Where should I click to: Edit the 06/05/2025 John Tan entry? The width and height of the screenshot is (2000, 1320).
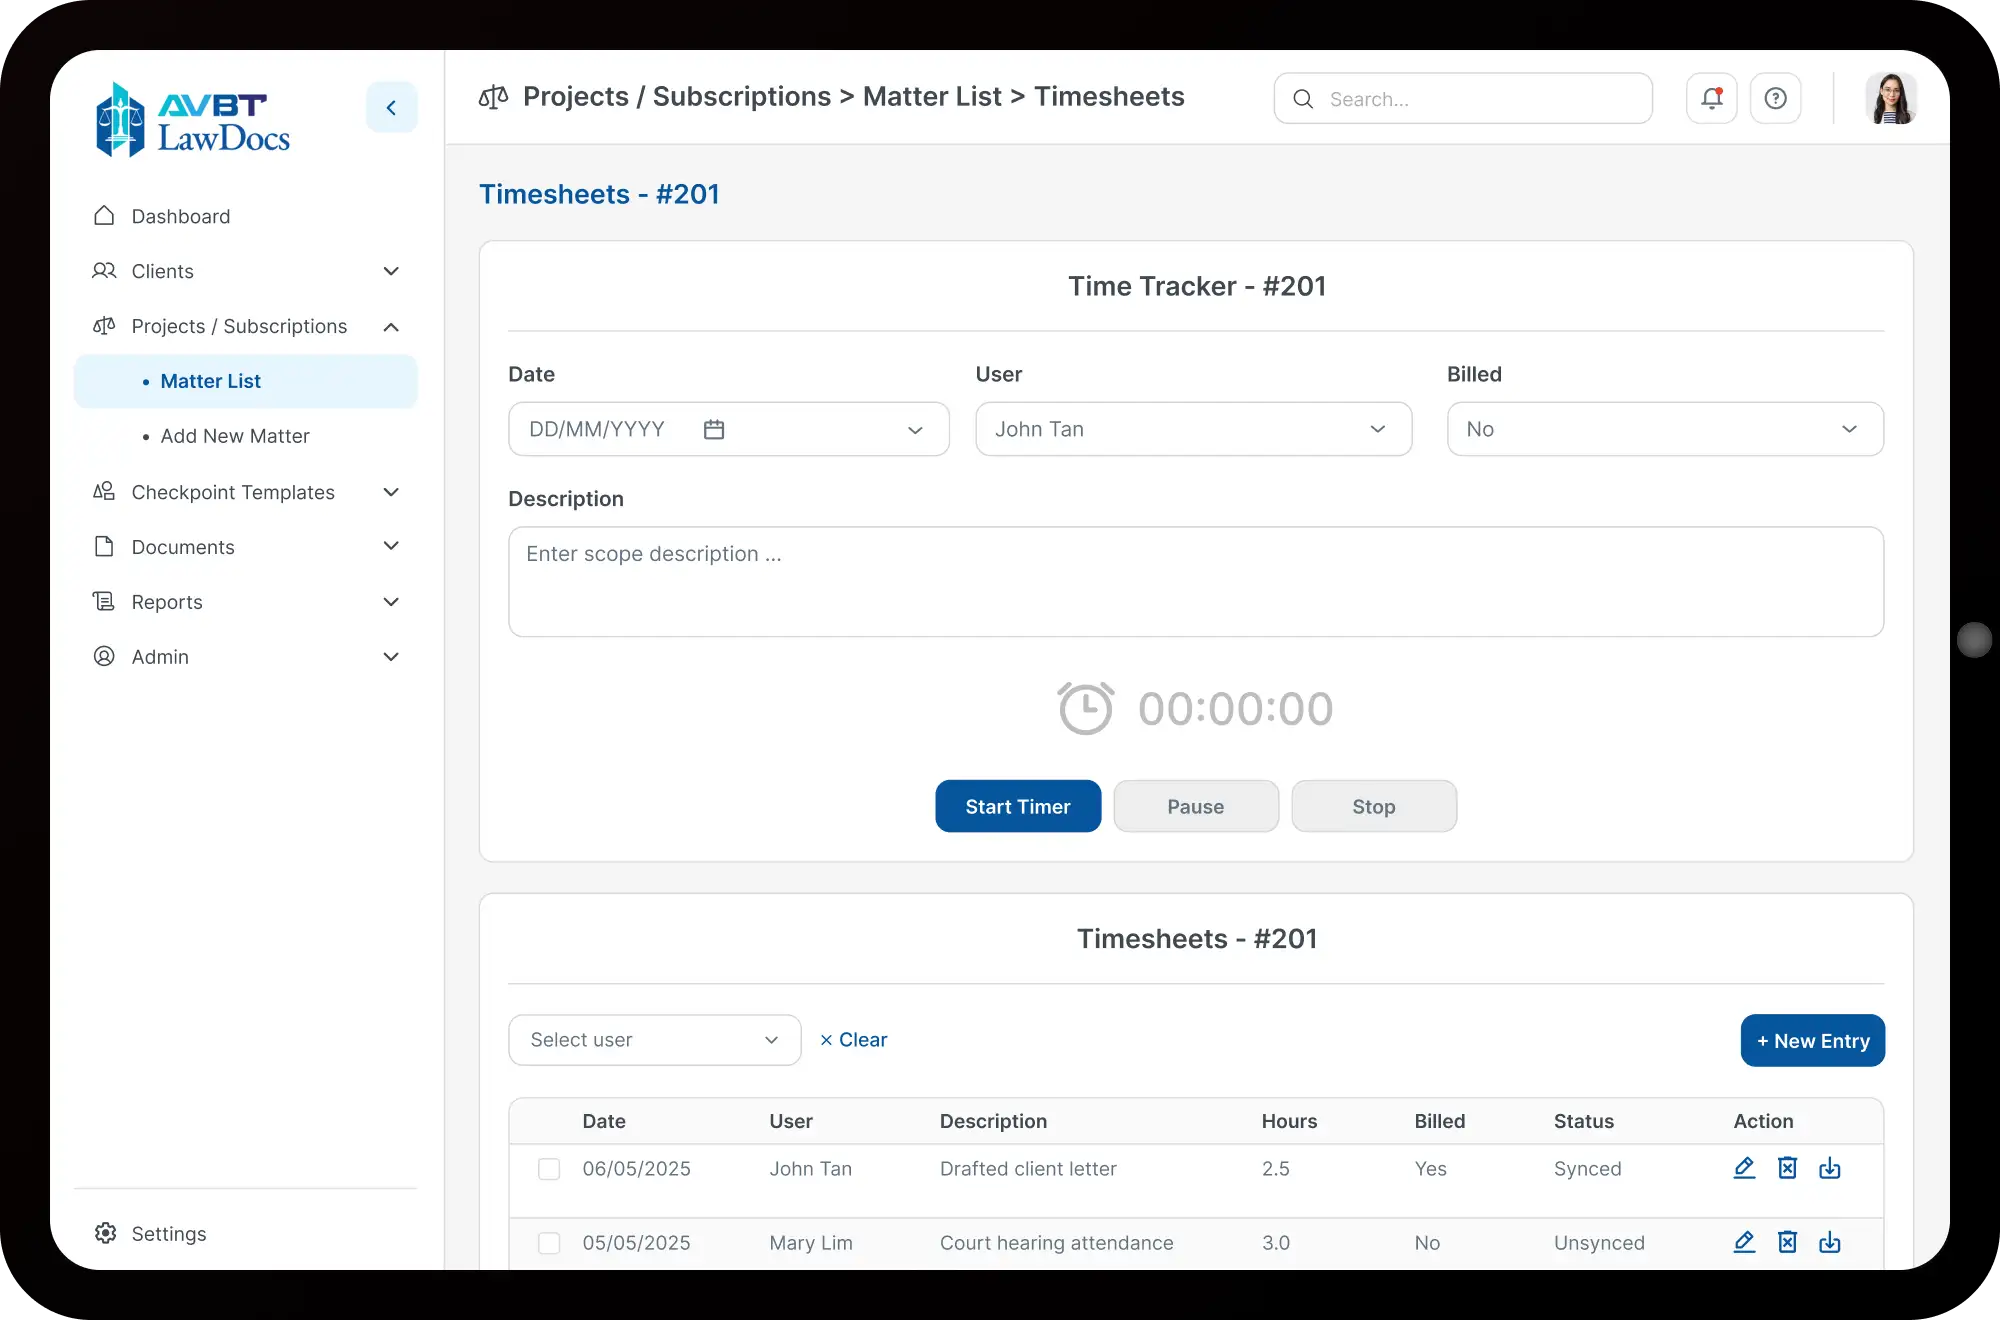click(1744, 1168)
